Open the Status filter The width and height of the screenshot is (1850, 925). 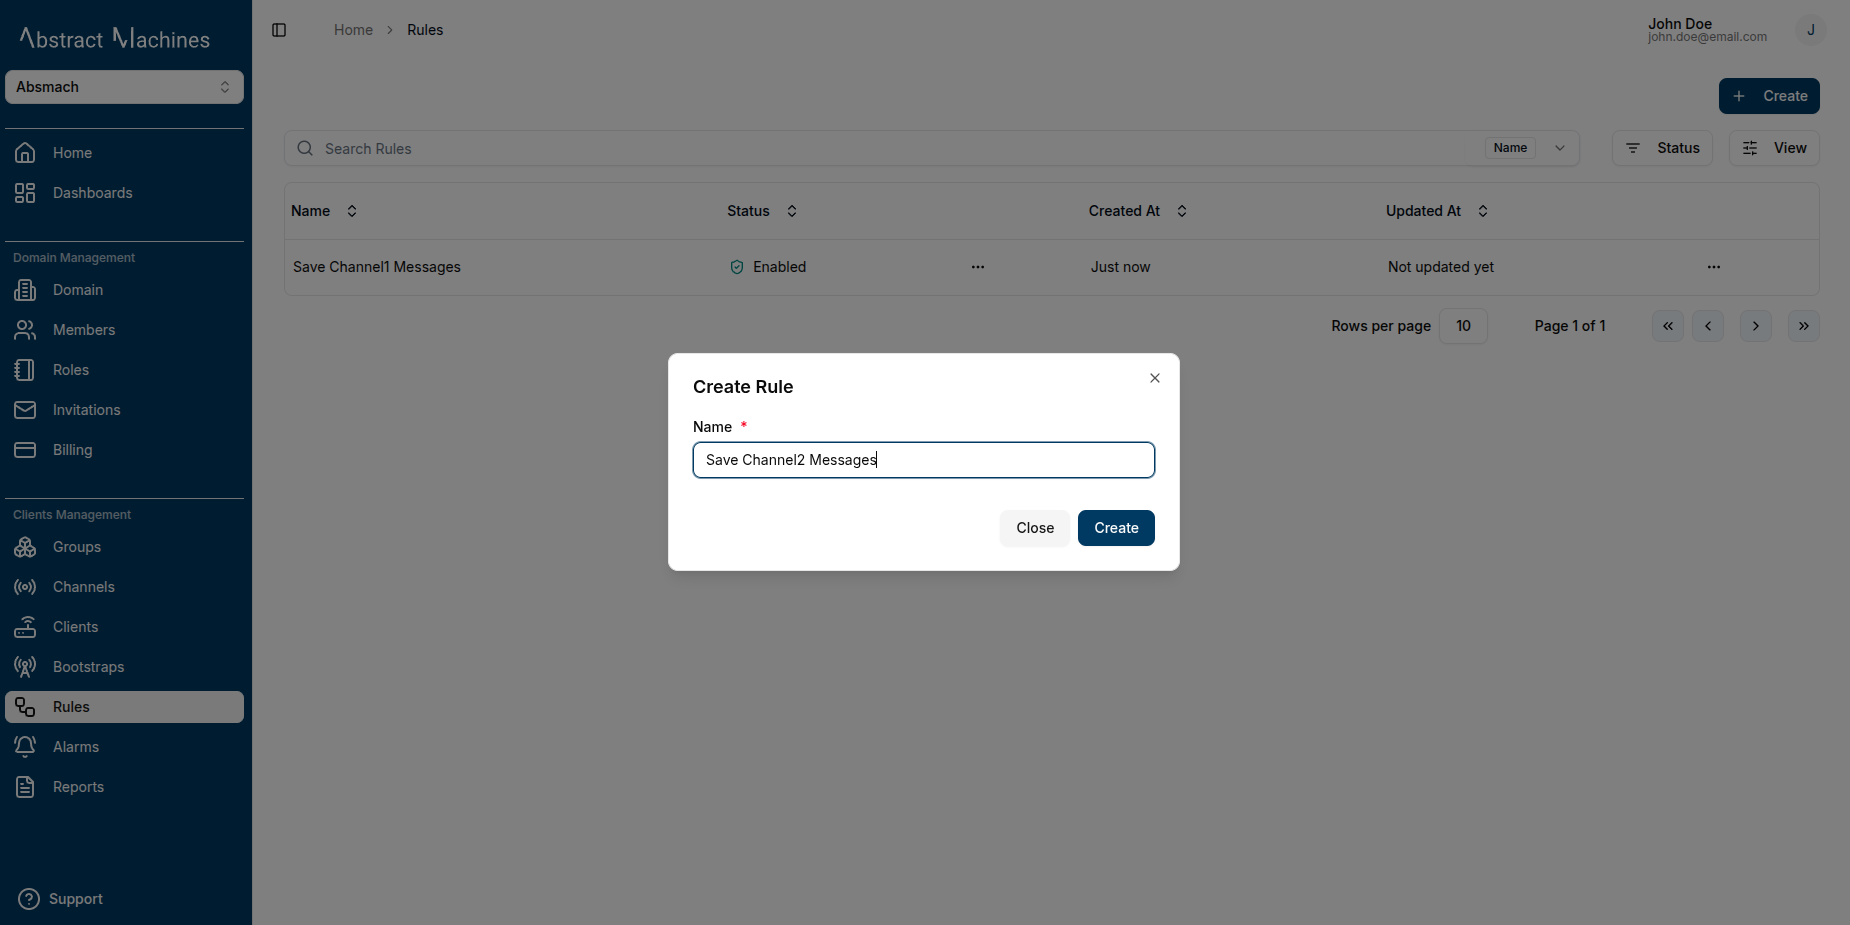1662,148
